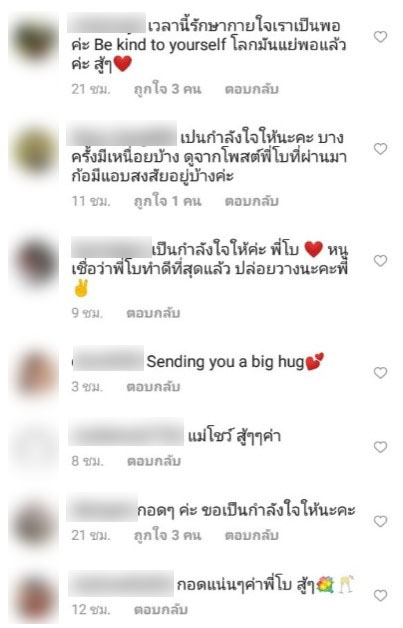View the 1 like on the 11 ชม. comment

[167, 201]
